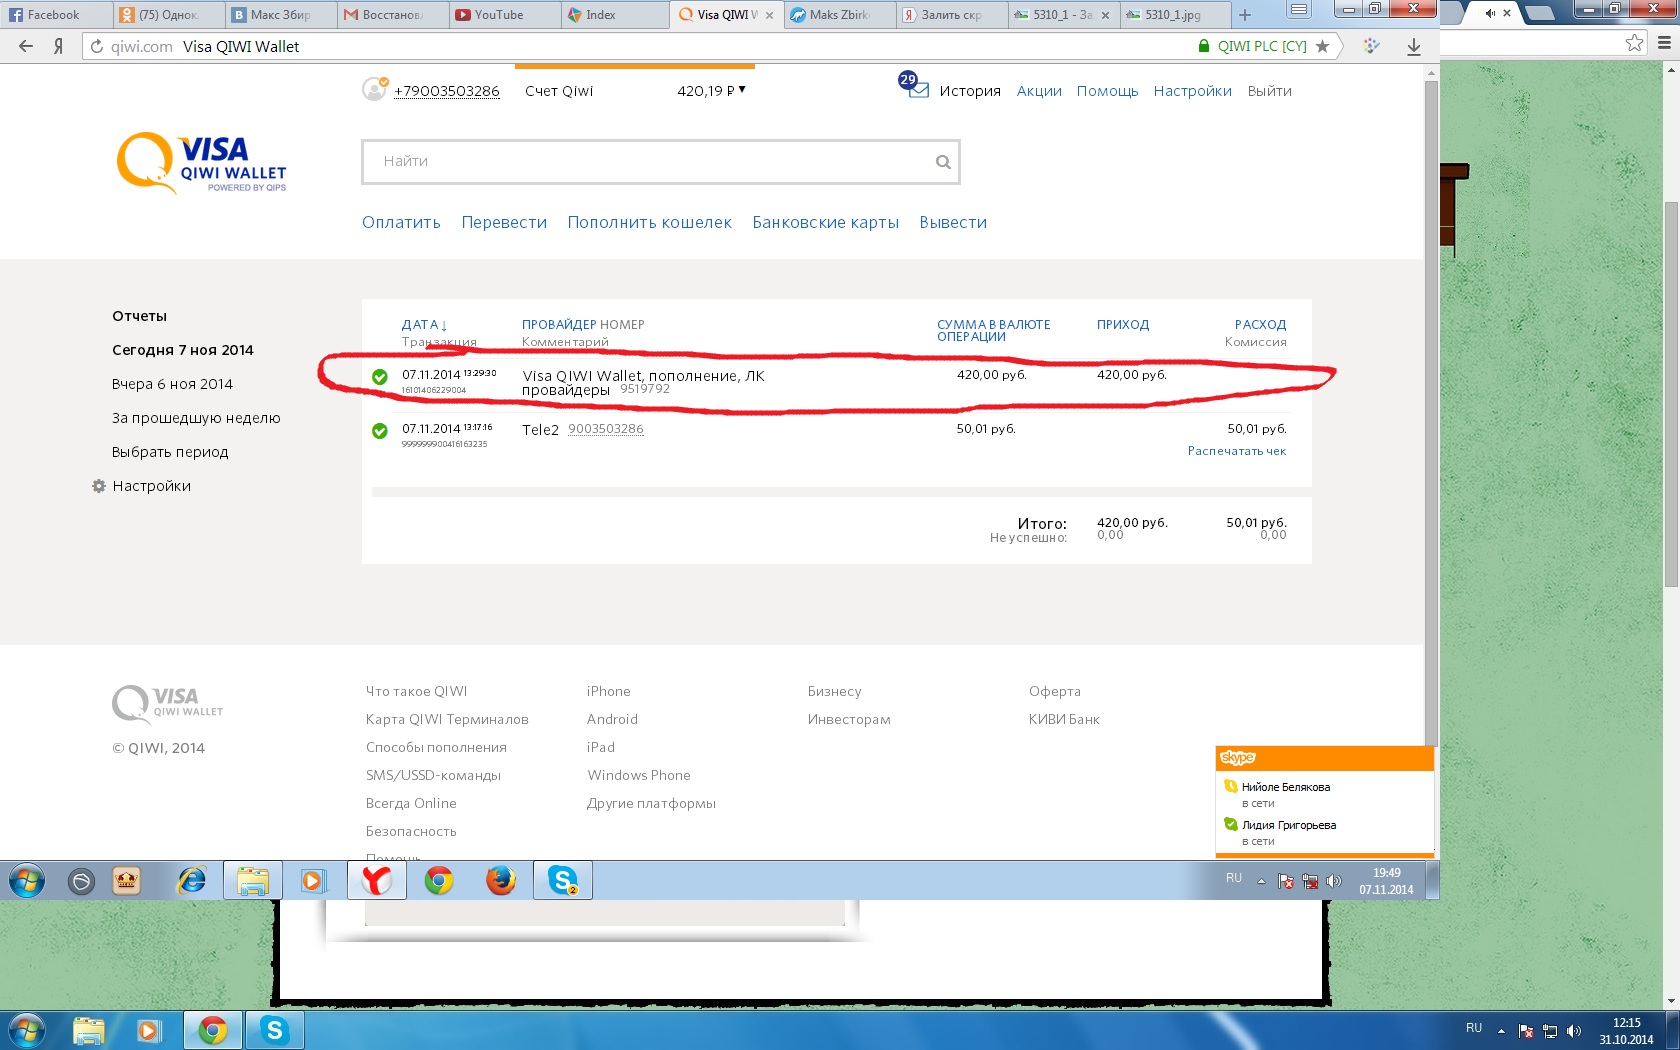Open Помощь in the top navigation
The height and width of the screenshot is (1050, 1680).
pos(1108,91)
